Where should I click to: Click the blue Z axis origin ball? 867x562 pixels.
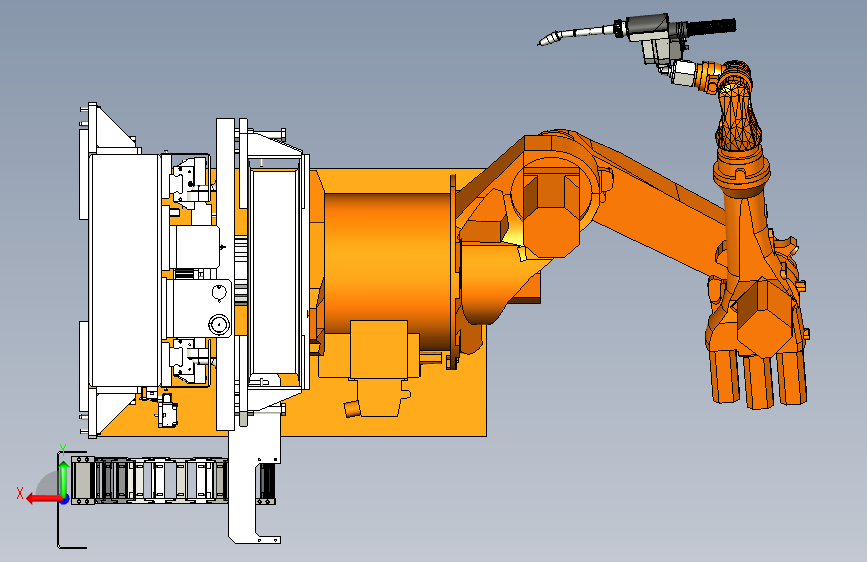pyautogui.click(x=65, y=499)
